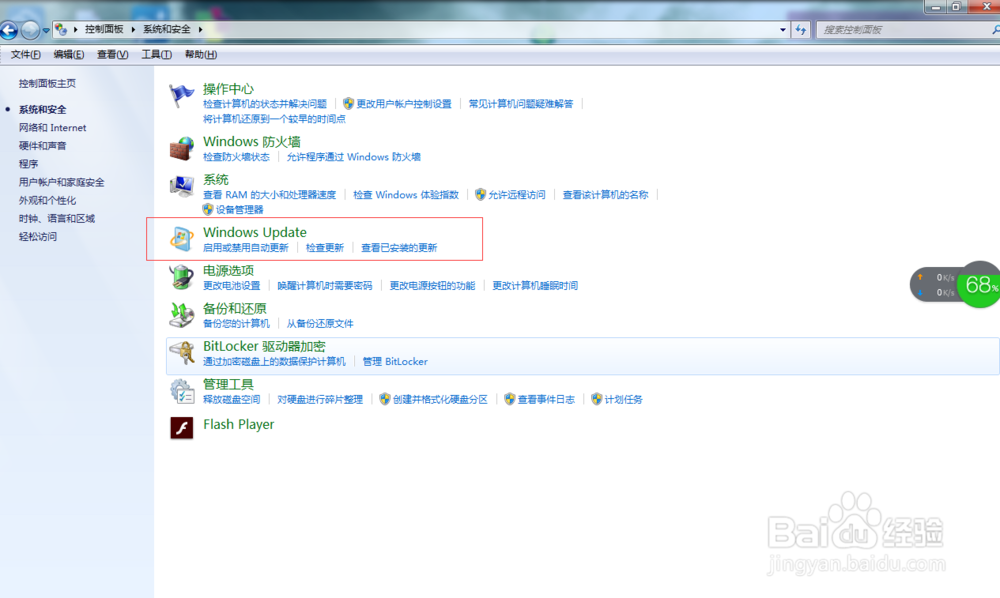Open the recent pages dropdown arrow
The width and height of the screenshot is (1000, 598).
46,30
